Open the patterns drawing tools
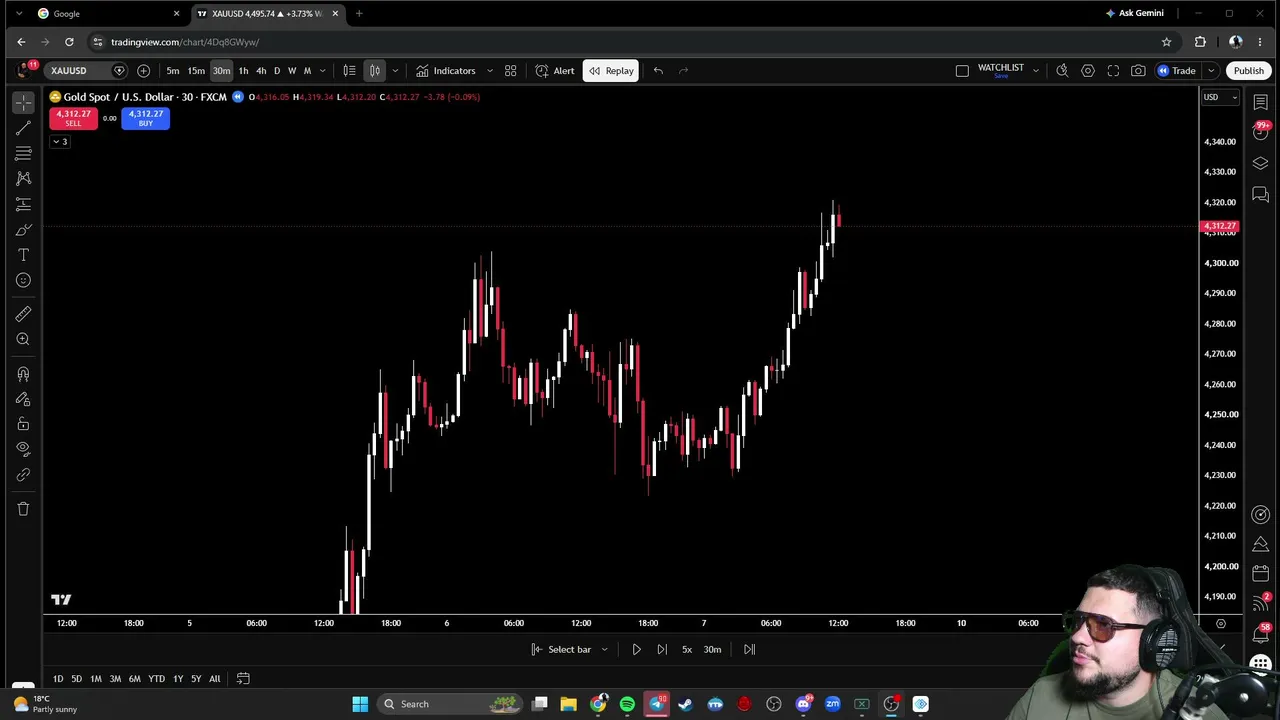The image size is (1280, 720). click(23, 178)
